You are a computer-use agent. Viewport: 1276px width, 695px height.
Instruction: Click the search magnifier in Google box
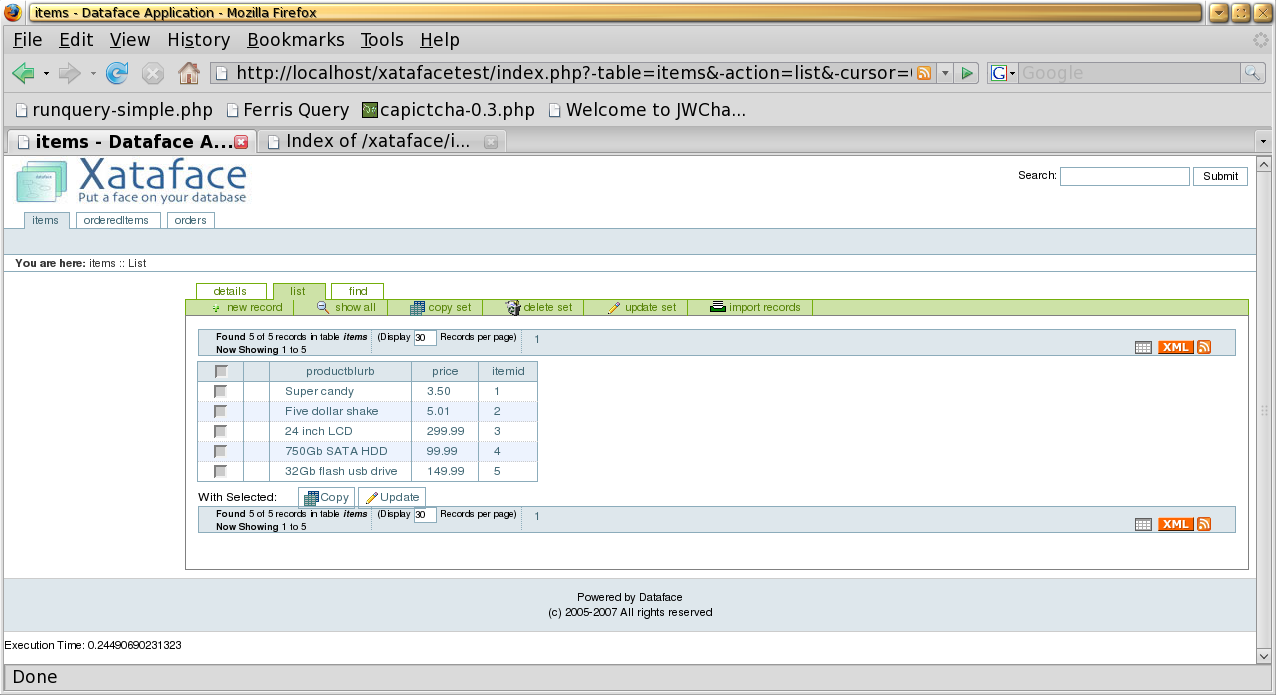click(x=1253, y=73)
